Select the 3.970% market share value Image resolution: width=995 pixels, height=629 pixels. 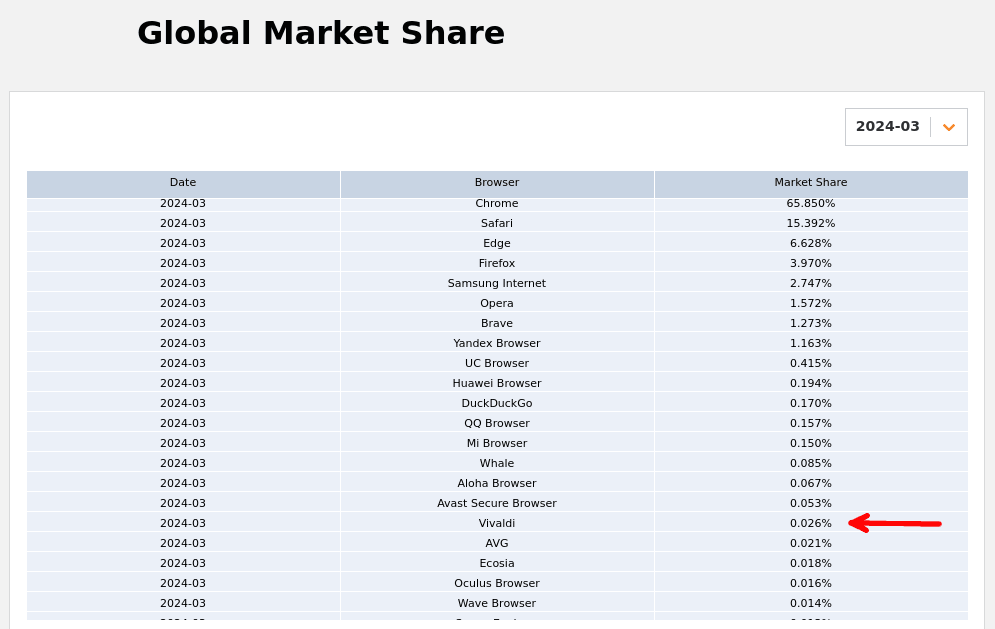[811, 263]
